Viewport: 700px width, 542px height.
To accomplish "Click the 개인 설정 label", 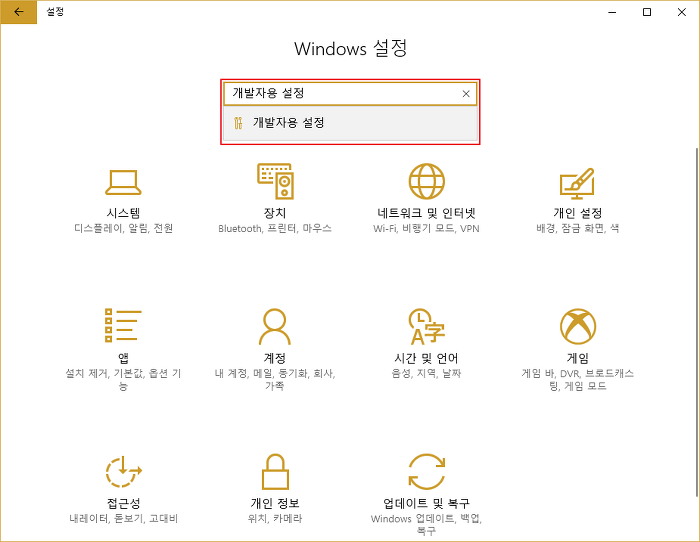I will pyautogui.click(x=578, y=213).
